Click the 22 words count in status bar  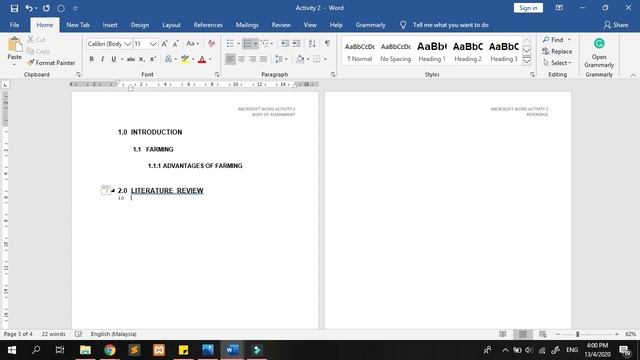coord(53,334)
